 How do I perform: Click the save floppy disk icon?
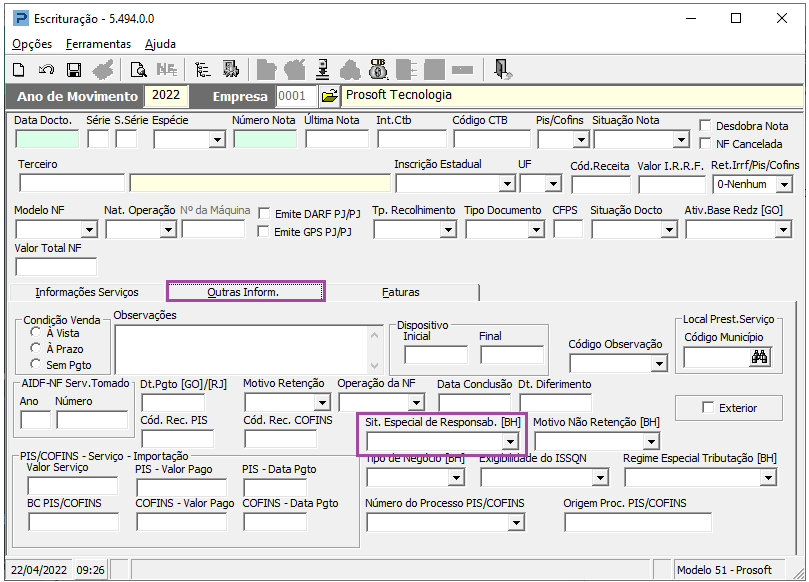point(74,70)
